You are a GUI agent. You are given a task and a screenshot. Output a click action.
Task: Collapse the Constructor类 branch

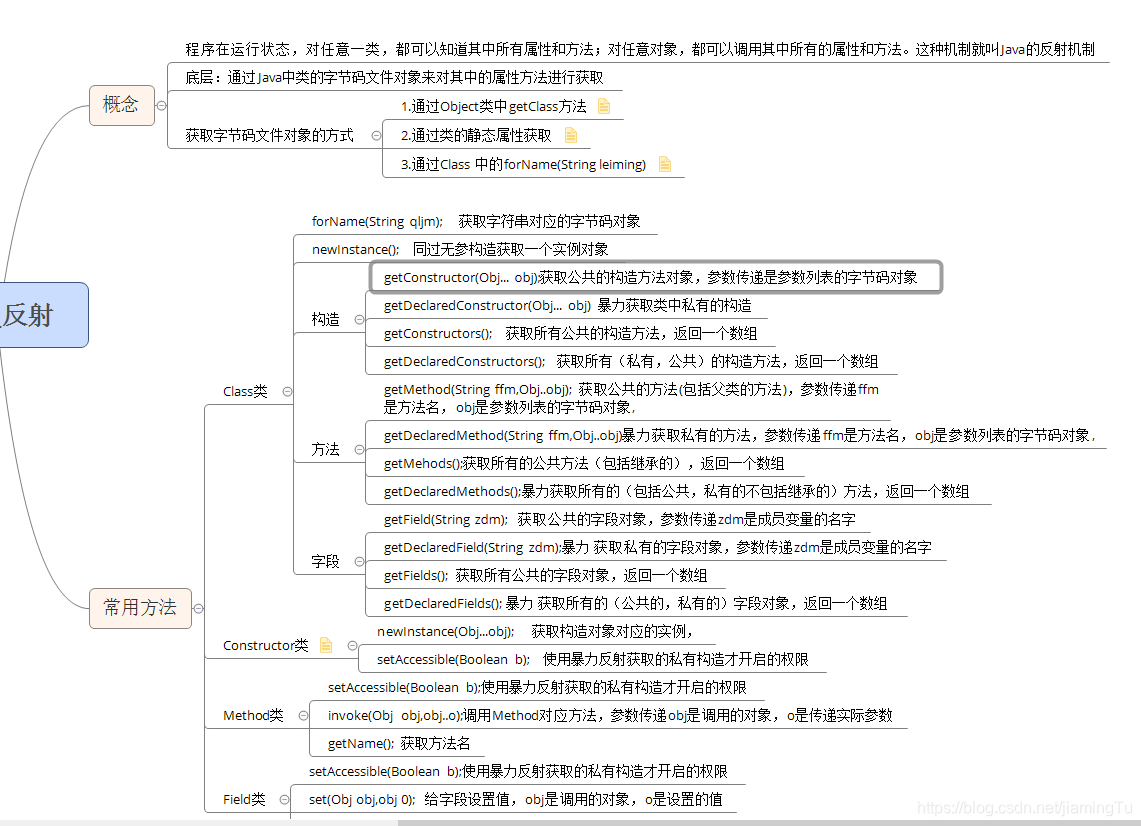352,646
